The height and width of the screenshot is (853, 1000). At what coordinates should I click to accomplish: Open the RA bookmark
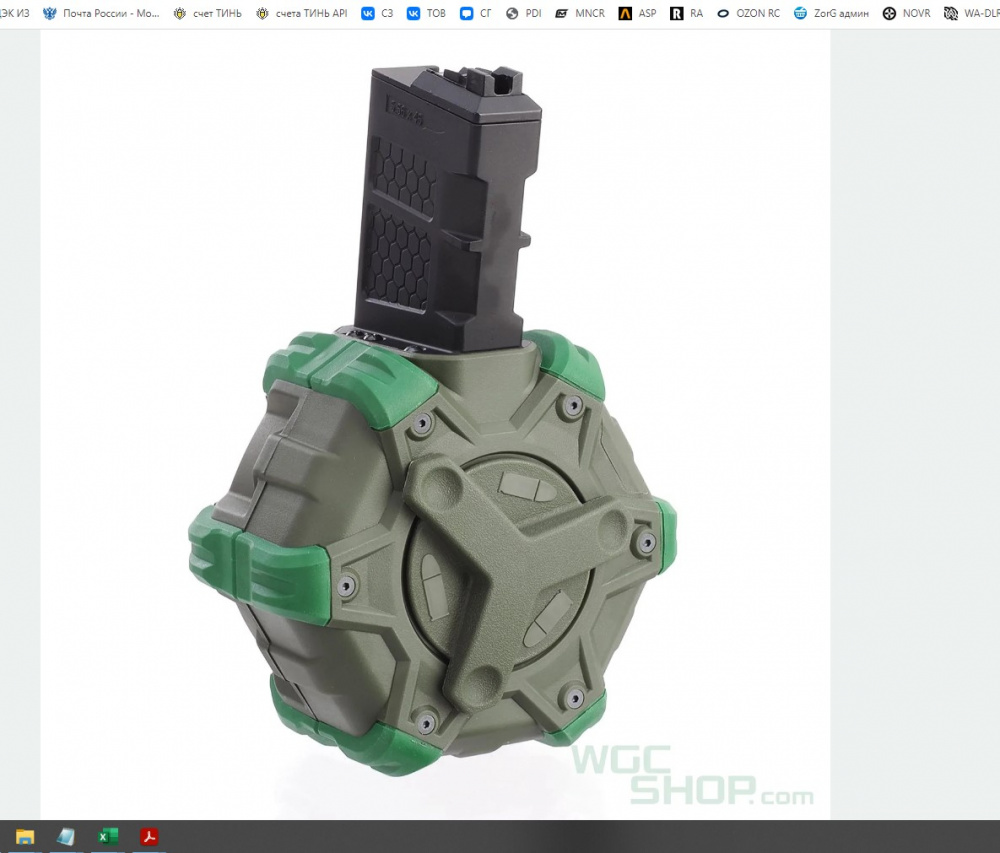pyautogui.click(x=687, y=14)
